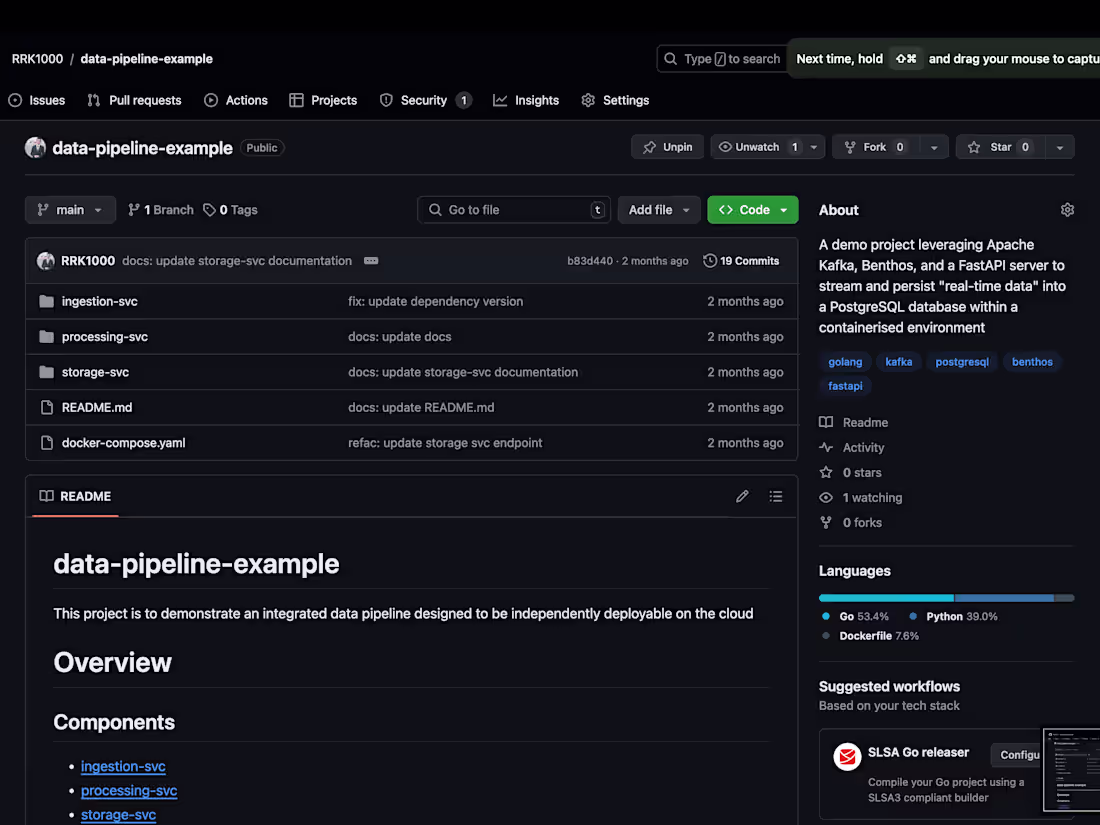Click the RRK1000 avatar in the commit bar
The height and width of the screenshot is (825, 1100).
(46, 260)
